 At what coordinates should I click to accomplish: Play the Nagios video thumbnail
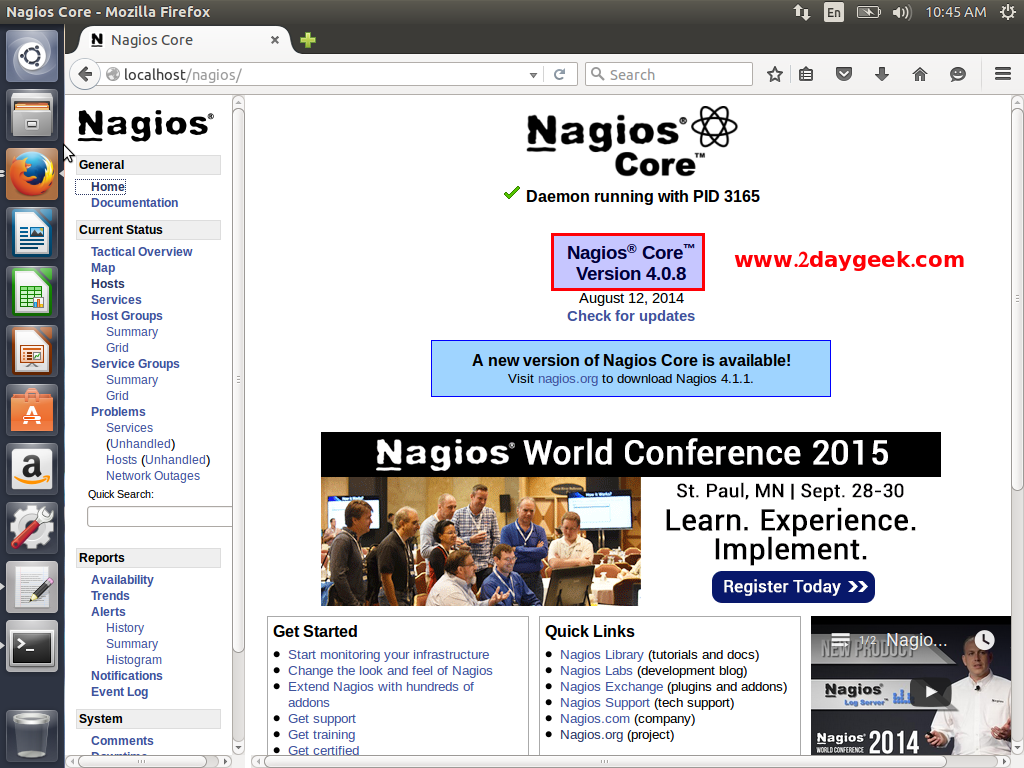click(x=931, y=692)
